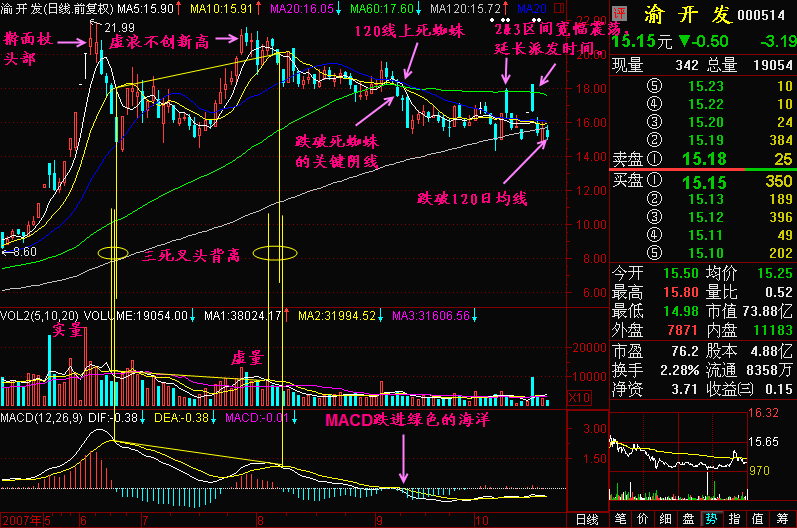Open the 笔 tick-by-tick tab

(620, 519)
